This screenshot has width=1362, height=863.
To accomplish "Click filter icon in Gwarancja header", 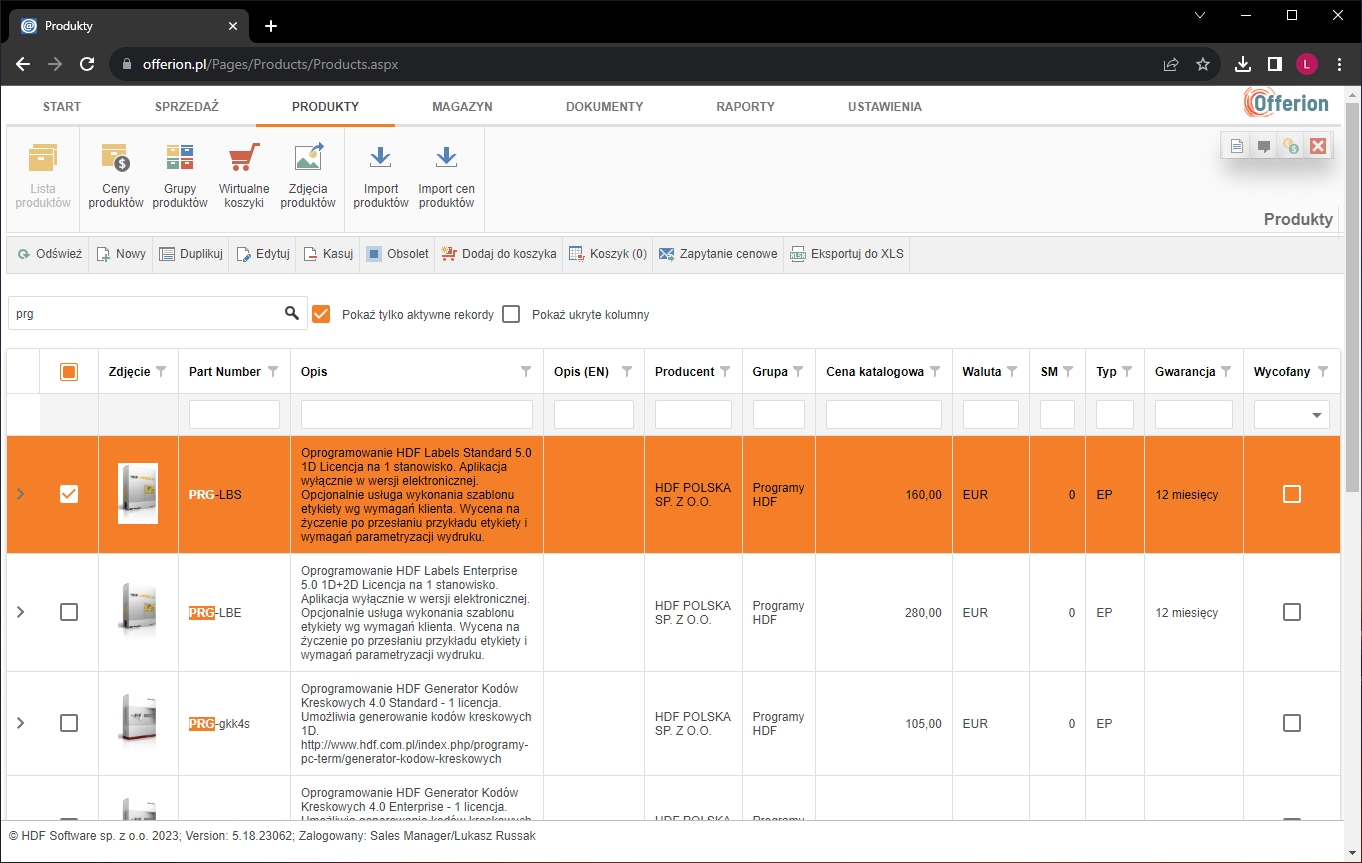I will [1226, 372].
